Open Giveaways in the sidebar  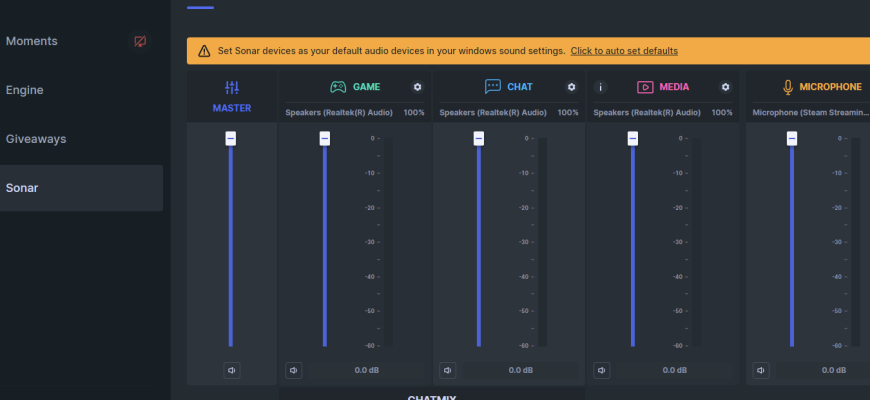pos(36,139)
